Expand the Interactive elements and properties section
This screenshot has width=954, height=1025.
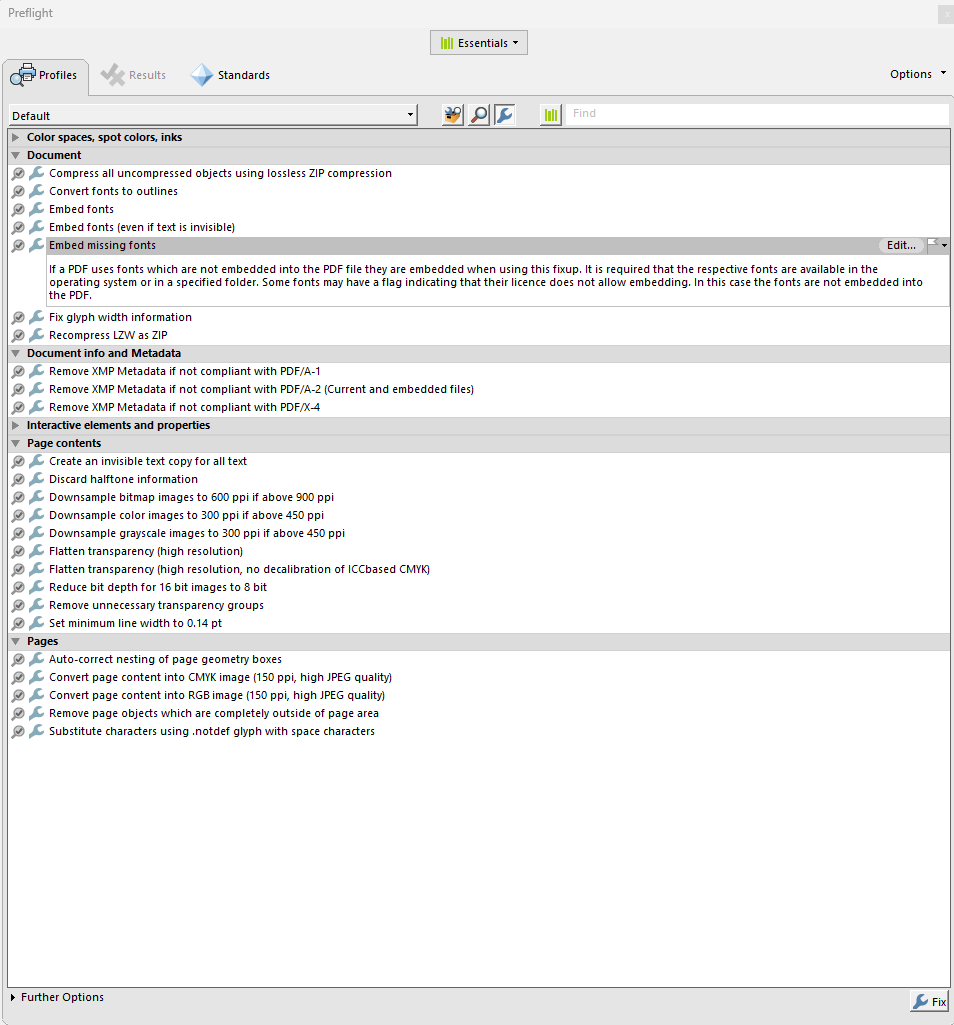click(x=16, y=425)
